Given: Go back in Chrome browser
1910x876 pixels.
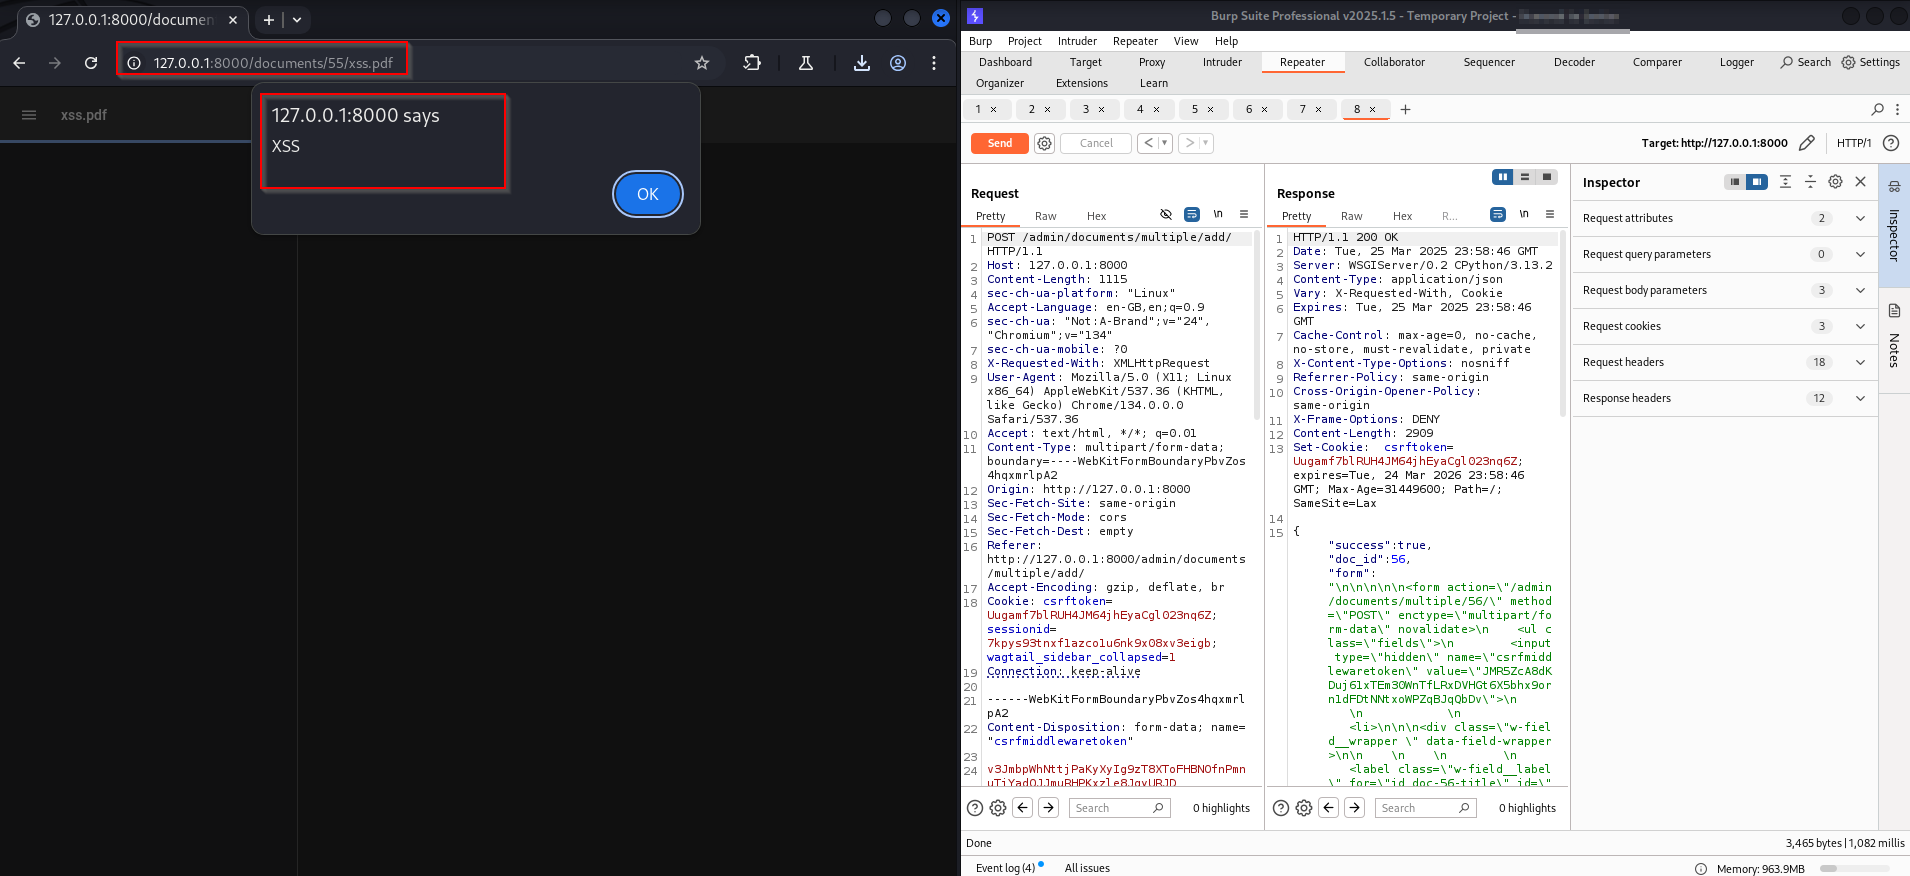Looking at the screenshot, I should [19, 63].
